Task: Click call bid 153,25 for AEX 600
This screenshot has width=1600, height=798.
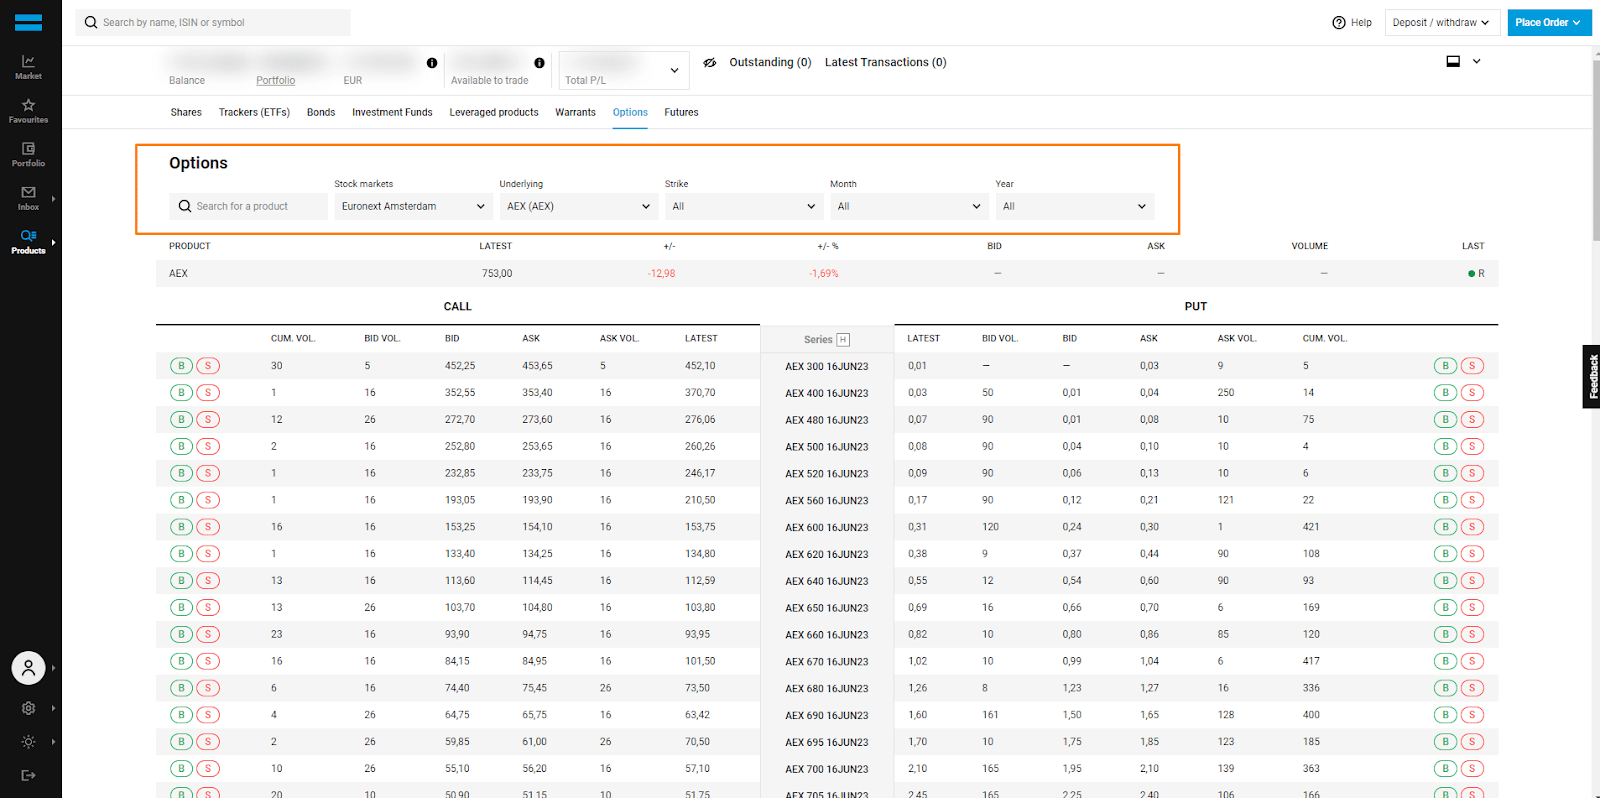Action: pyautogui.click(x=460, y=527)
